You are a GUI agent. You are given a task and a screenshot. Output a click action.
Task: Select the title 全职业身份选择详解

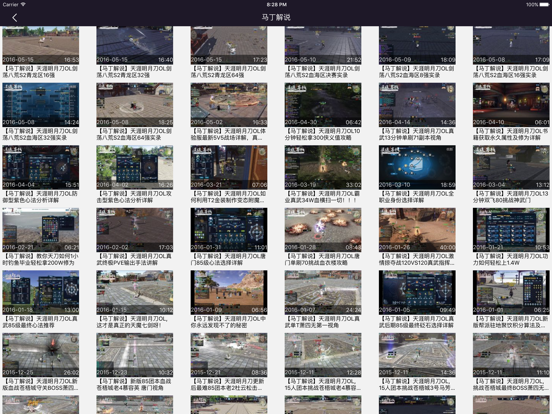[x=417, y=197]
